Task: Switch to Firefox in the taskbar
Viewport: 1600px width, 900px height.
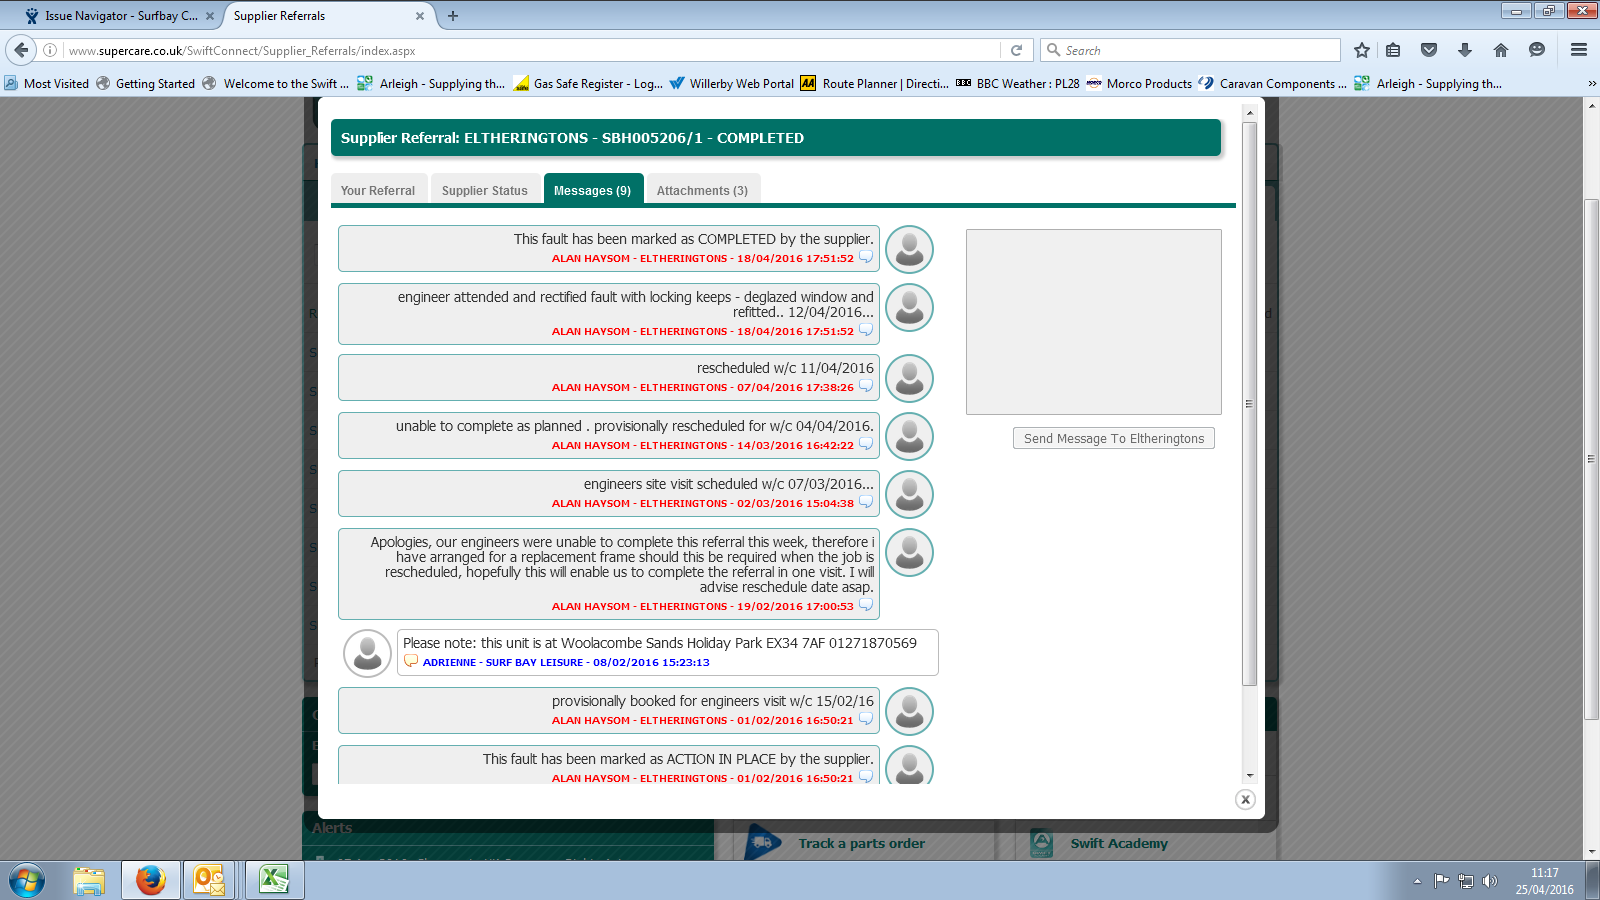Action: point(151,881)
